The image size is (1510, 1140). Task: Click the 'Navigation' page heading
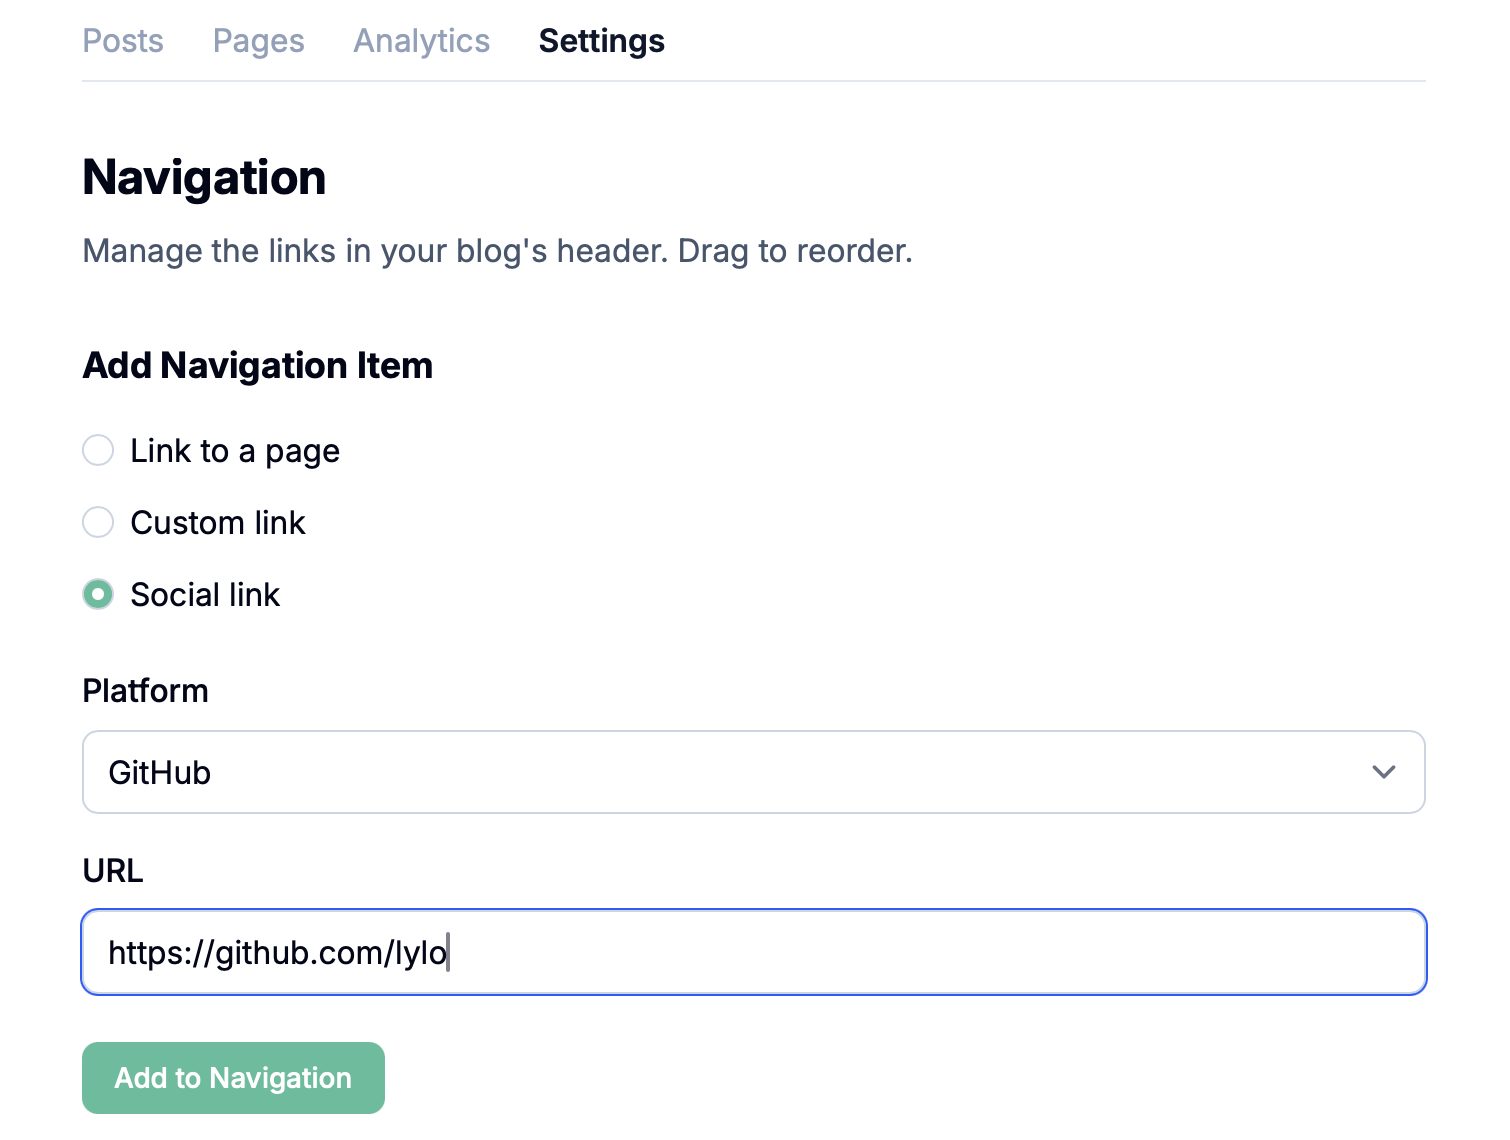(204, 178)
